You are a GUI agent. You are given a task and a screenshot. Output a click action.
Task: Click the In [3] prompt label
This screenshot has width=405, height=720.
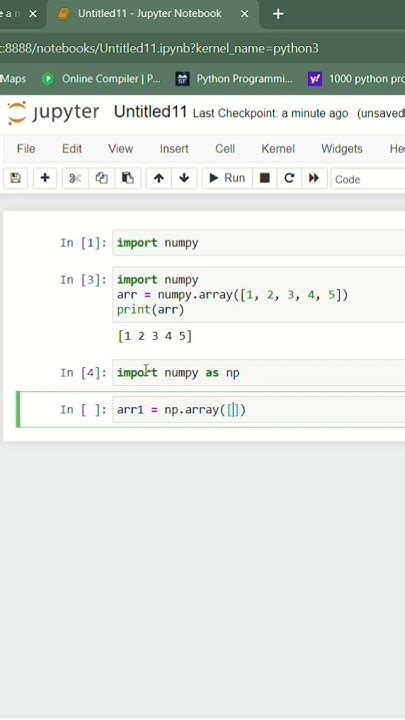point(83,280)
